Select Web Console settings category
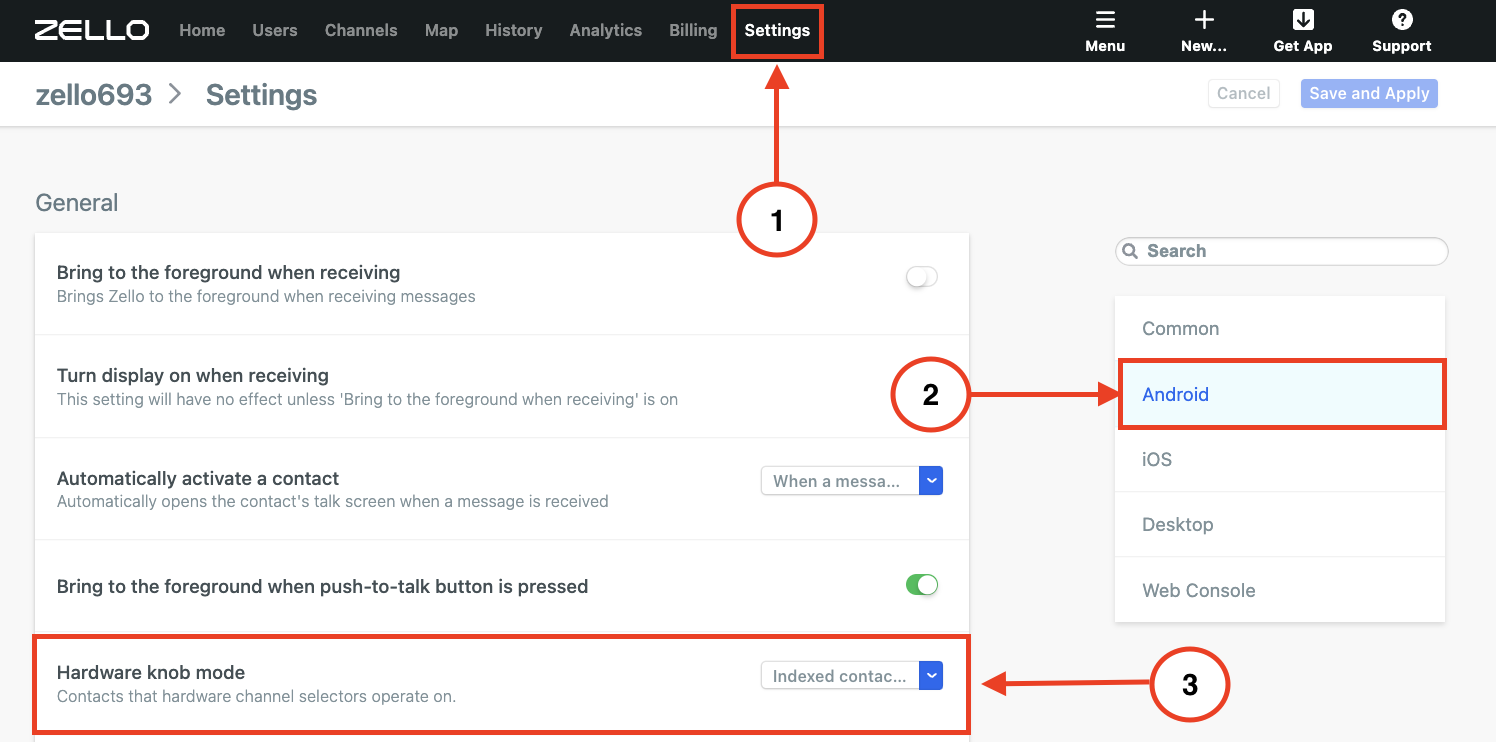This screenshot has height=742, width=1496. tap(1280, 590)
